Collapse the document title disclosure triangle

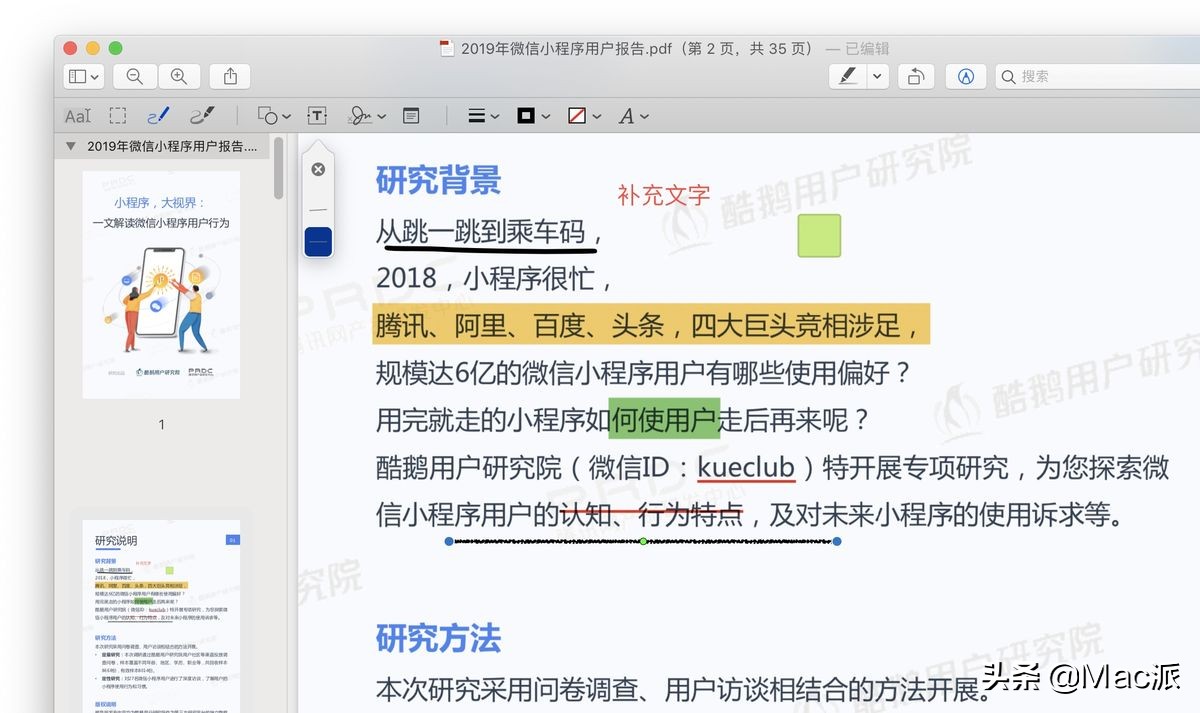click(x=70, y=146)
